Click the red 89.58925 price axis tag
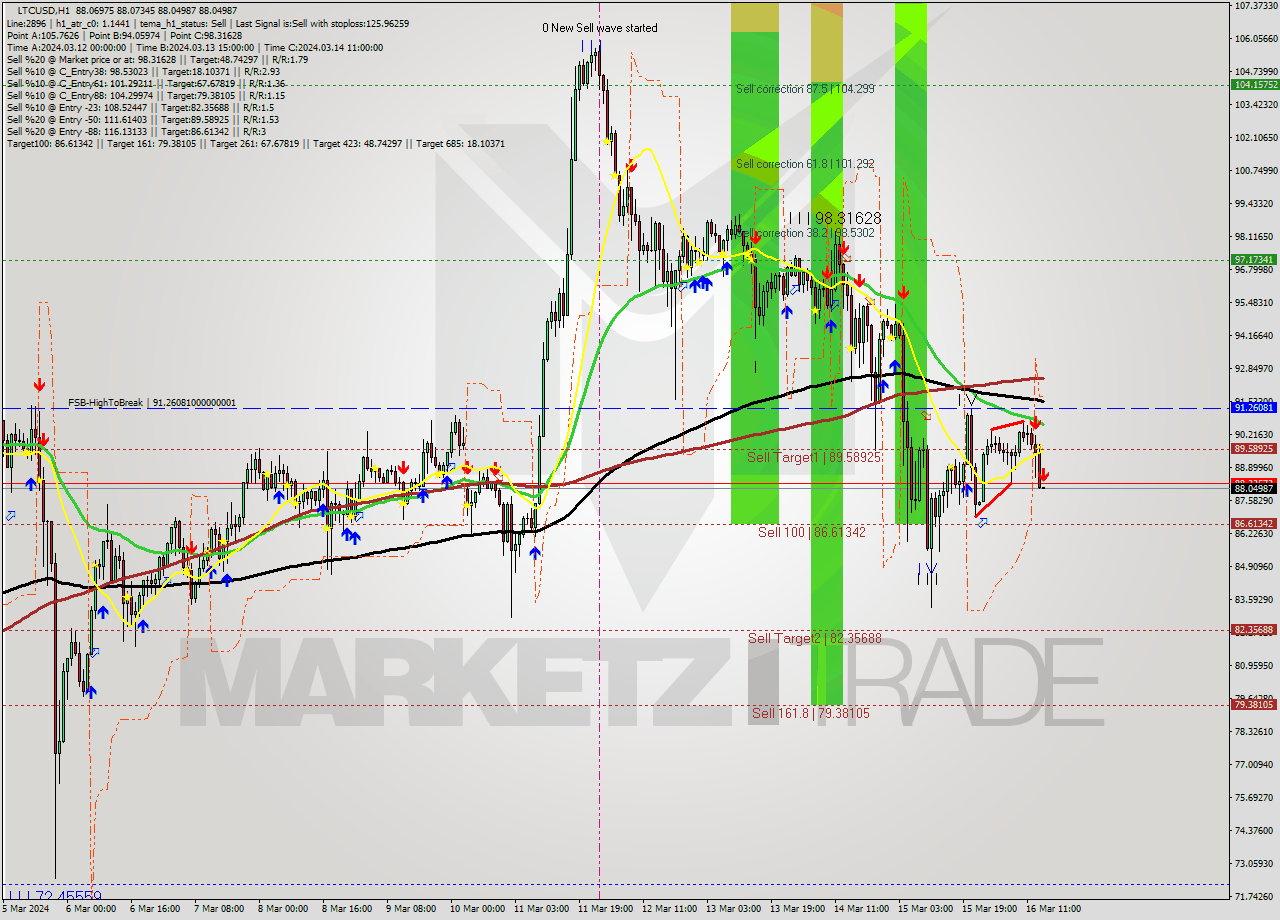The width and height of the screenshot is (1280, 920). (1254, 449)
